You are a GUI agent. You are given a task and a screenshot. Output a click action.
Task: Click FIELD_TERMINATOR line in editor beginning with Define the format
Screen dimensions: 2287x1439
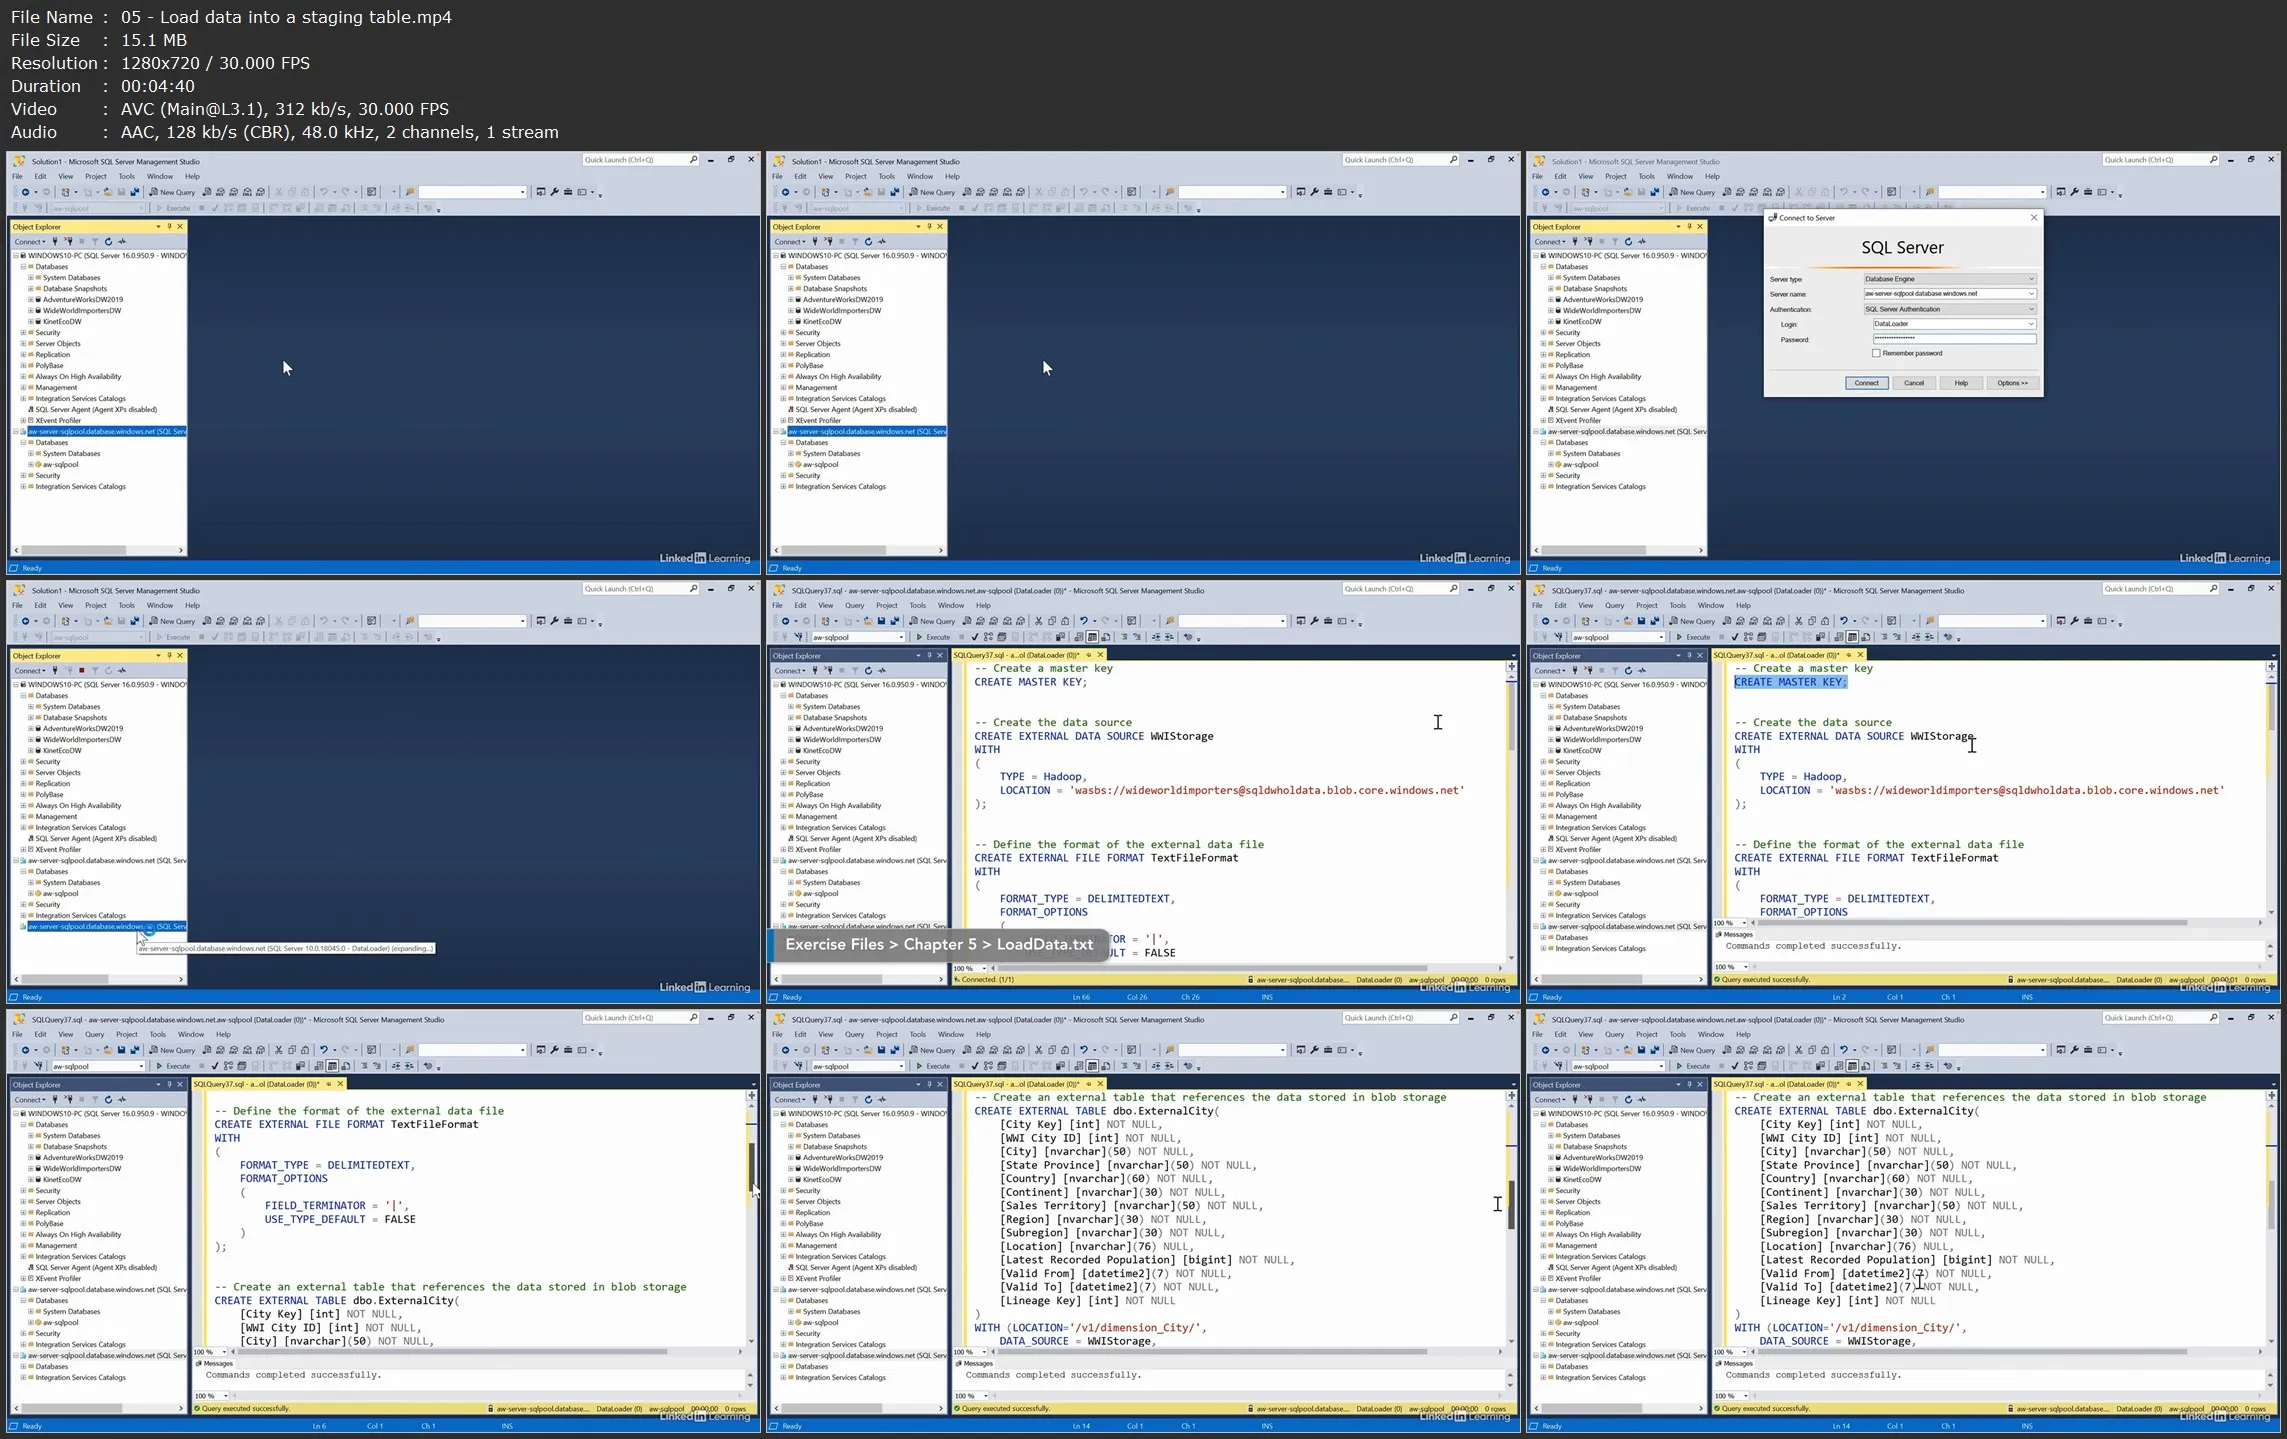(x=339, y=1206)
